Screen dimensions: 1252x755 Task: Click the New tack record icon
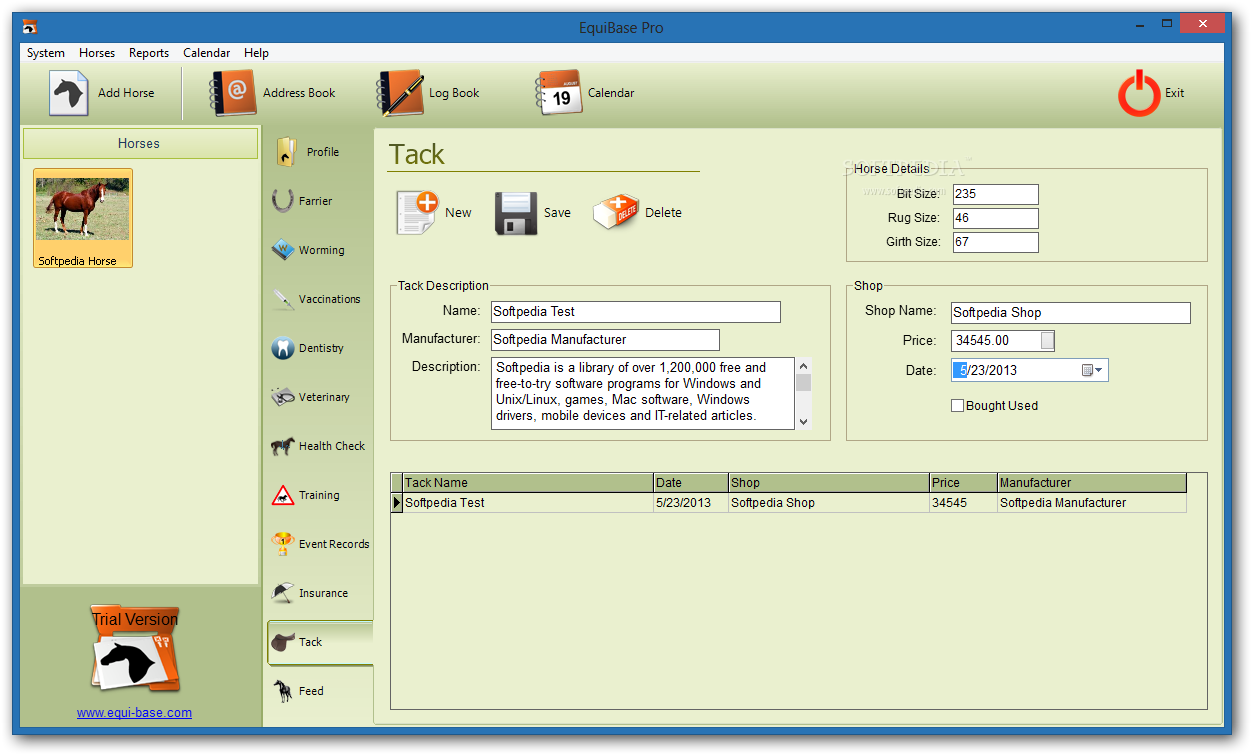(417, 212)
